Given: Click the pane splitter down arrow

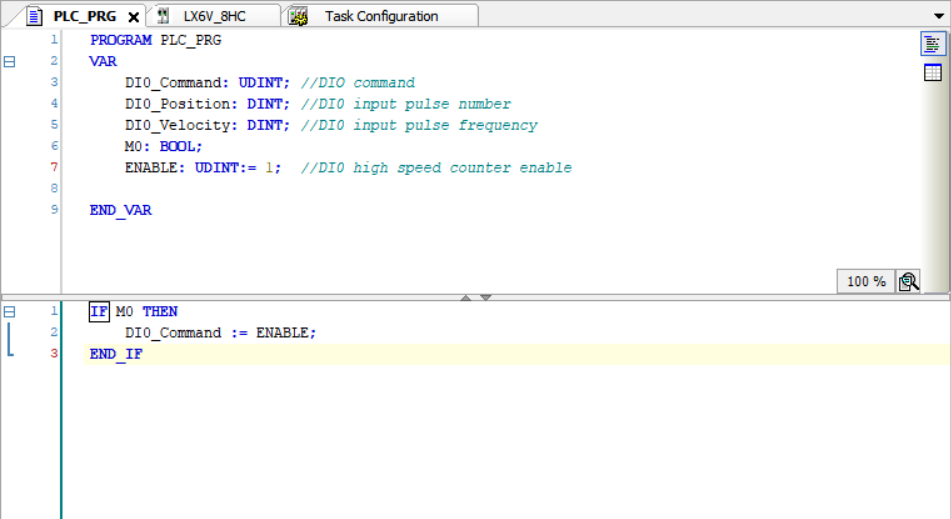Looking at the screenshot, I should point(486,298).
